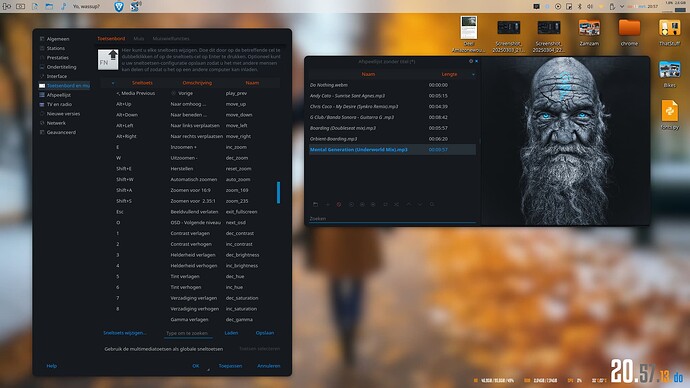Switch to the Muis tab
This screenshot has width=690, height=388.
click(139, 39)
